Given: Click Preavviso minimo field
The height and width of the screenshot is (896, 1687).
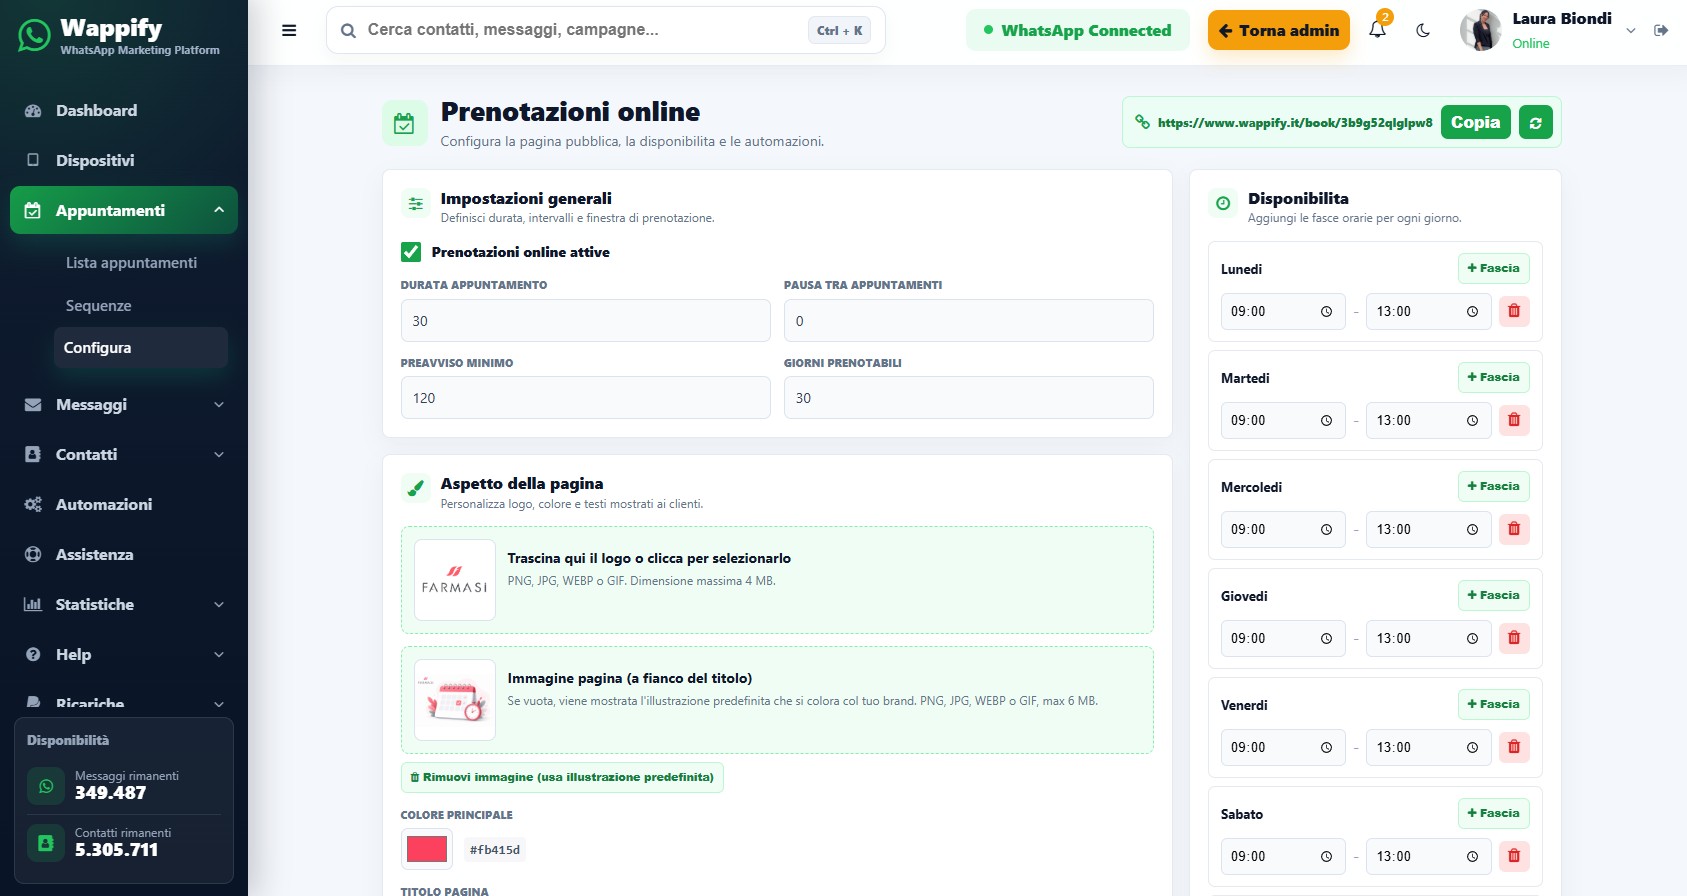Looking at the screenshot, I should (x=585, y=398).
